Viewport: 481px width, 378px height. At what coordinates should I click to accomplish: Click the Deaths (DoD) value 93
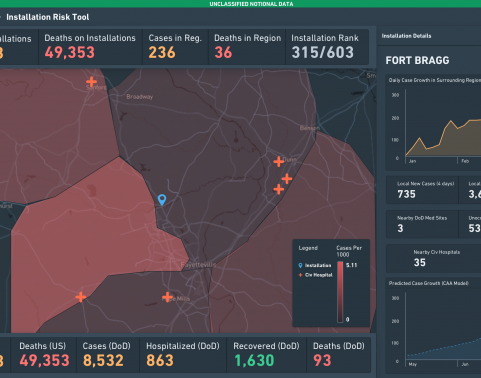coord(322,361)
